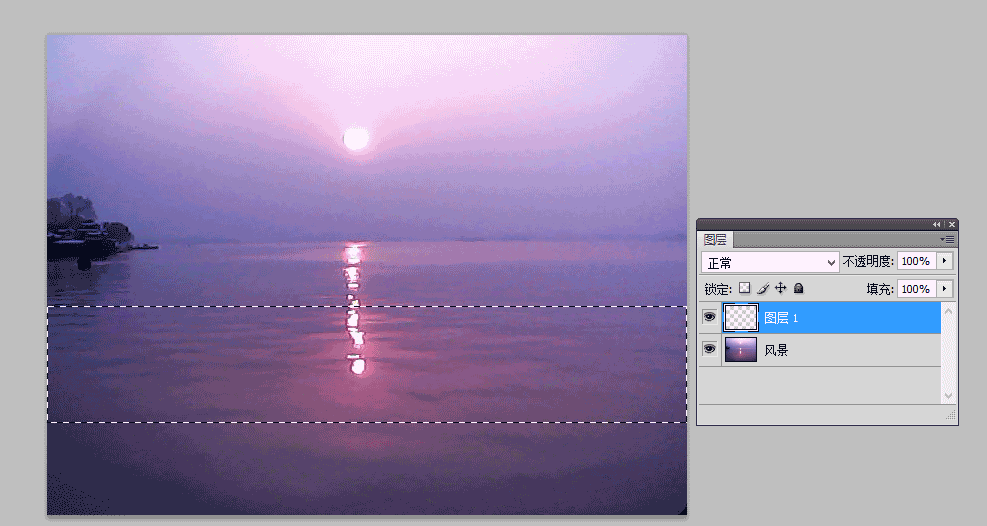Toggle lock position move icon

pos(781,288)
